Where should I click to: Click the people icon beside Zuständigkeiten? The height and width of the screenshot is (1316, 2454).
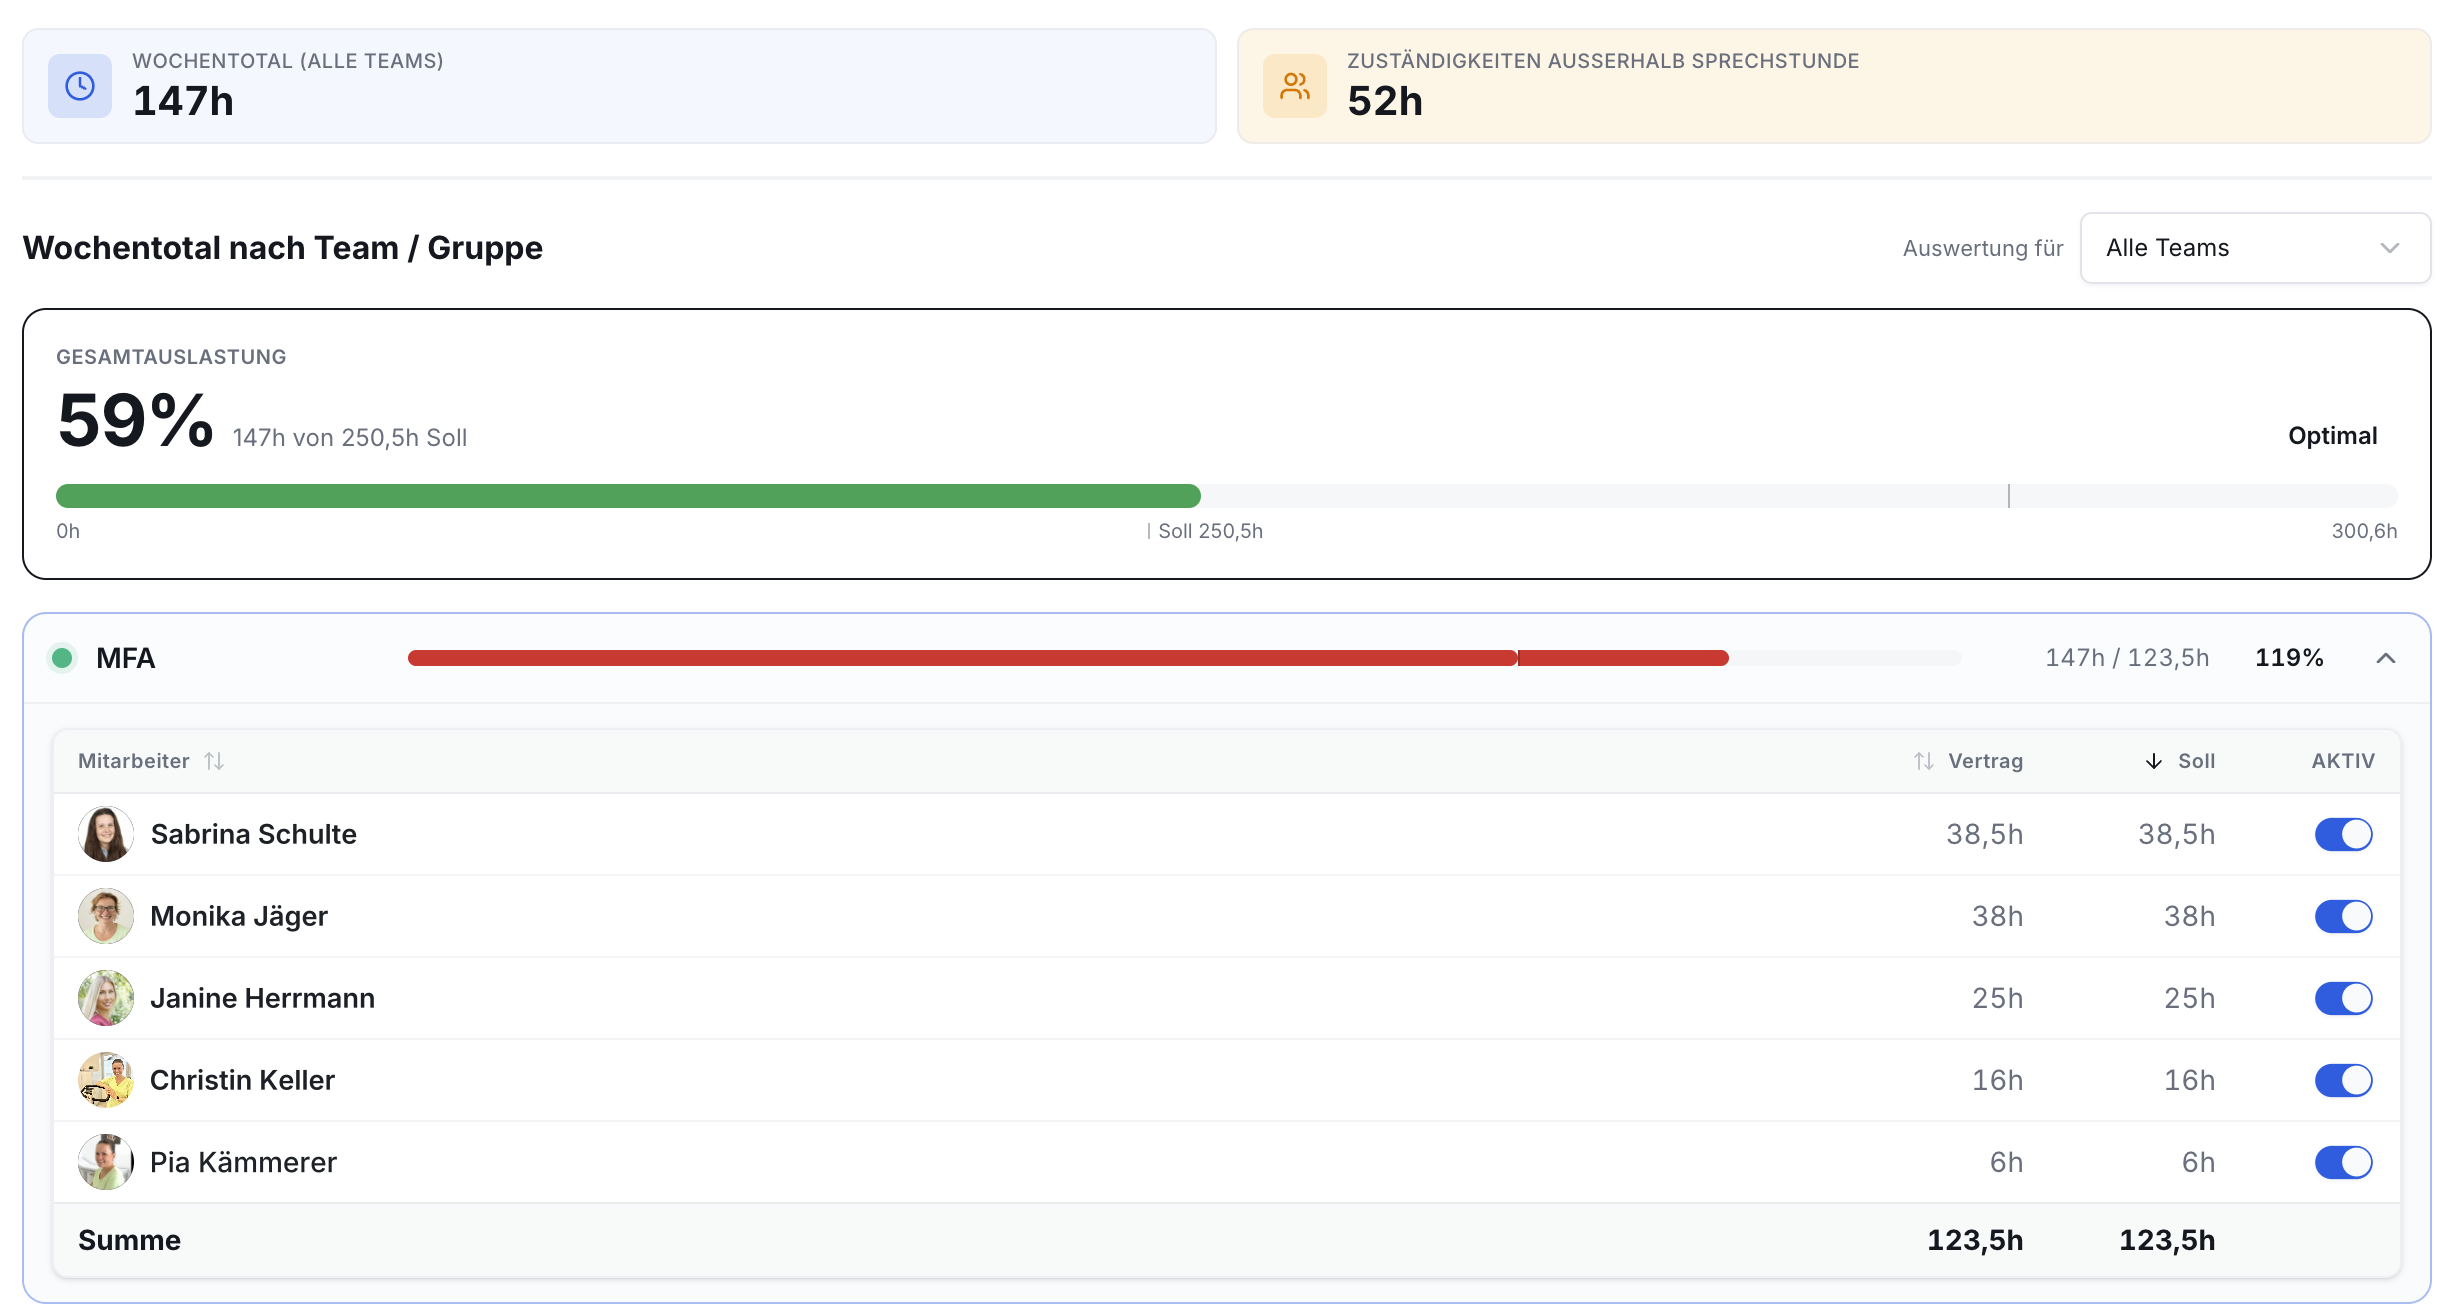pos(1295,86)
